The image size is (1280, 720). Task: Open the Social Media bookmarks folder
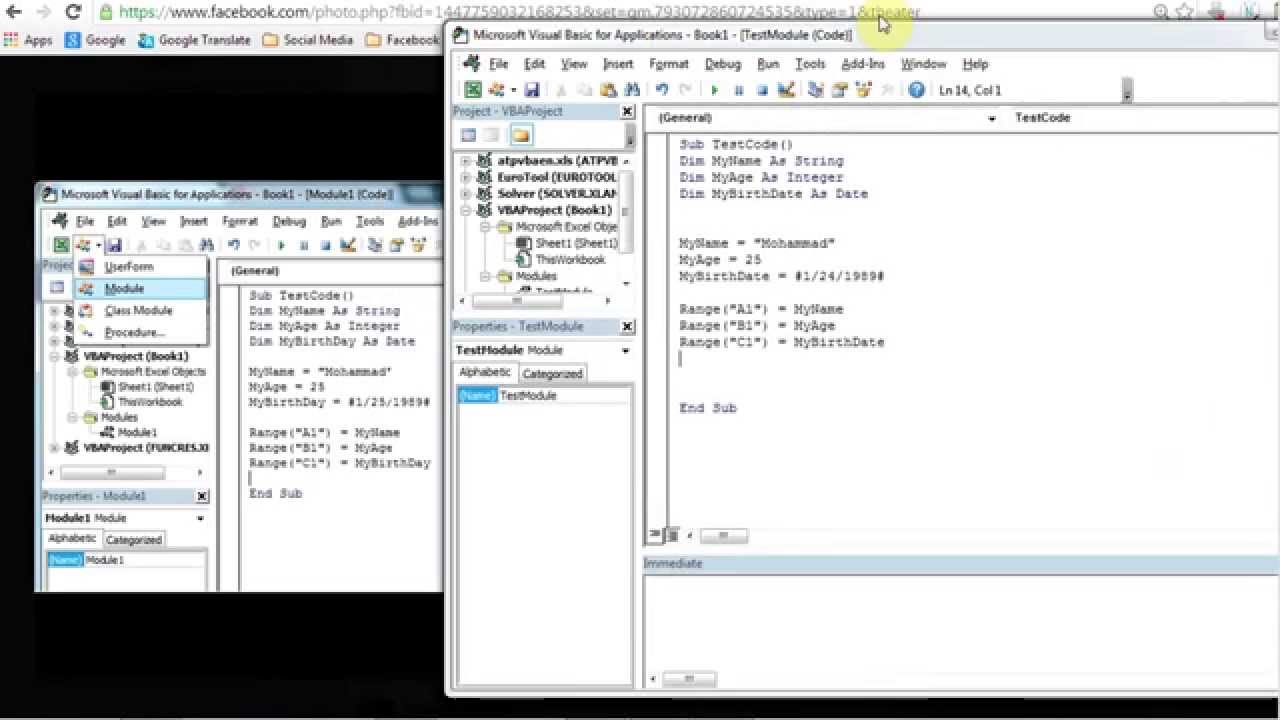click(x=308, y=40)
